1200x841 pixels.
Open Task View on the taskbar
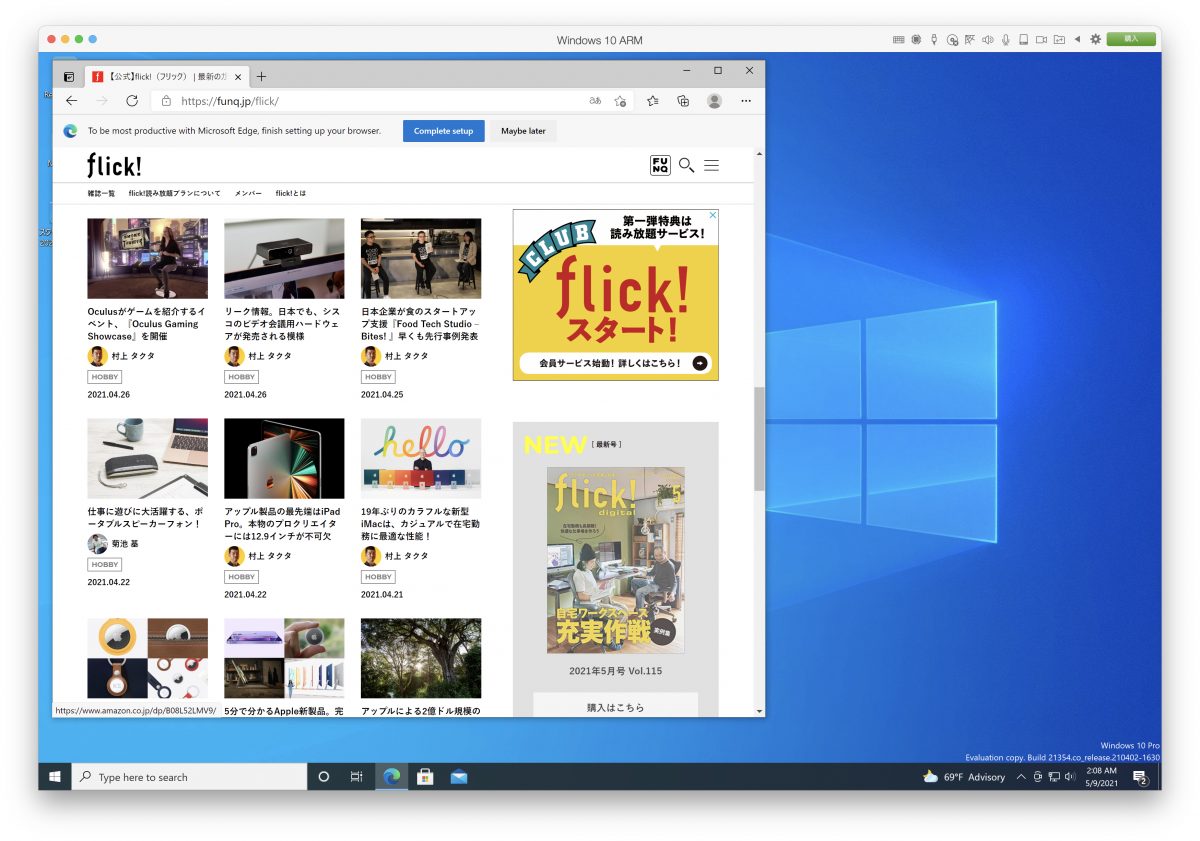point(356,777)
